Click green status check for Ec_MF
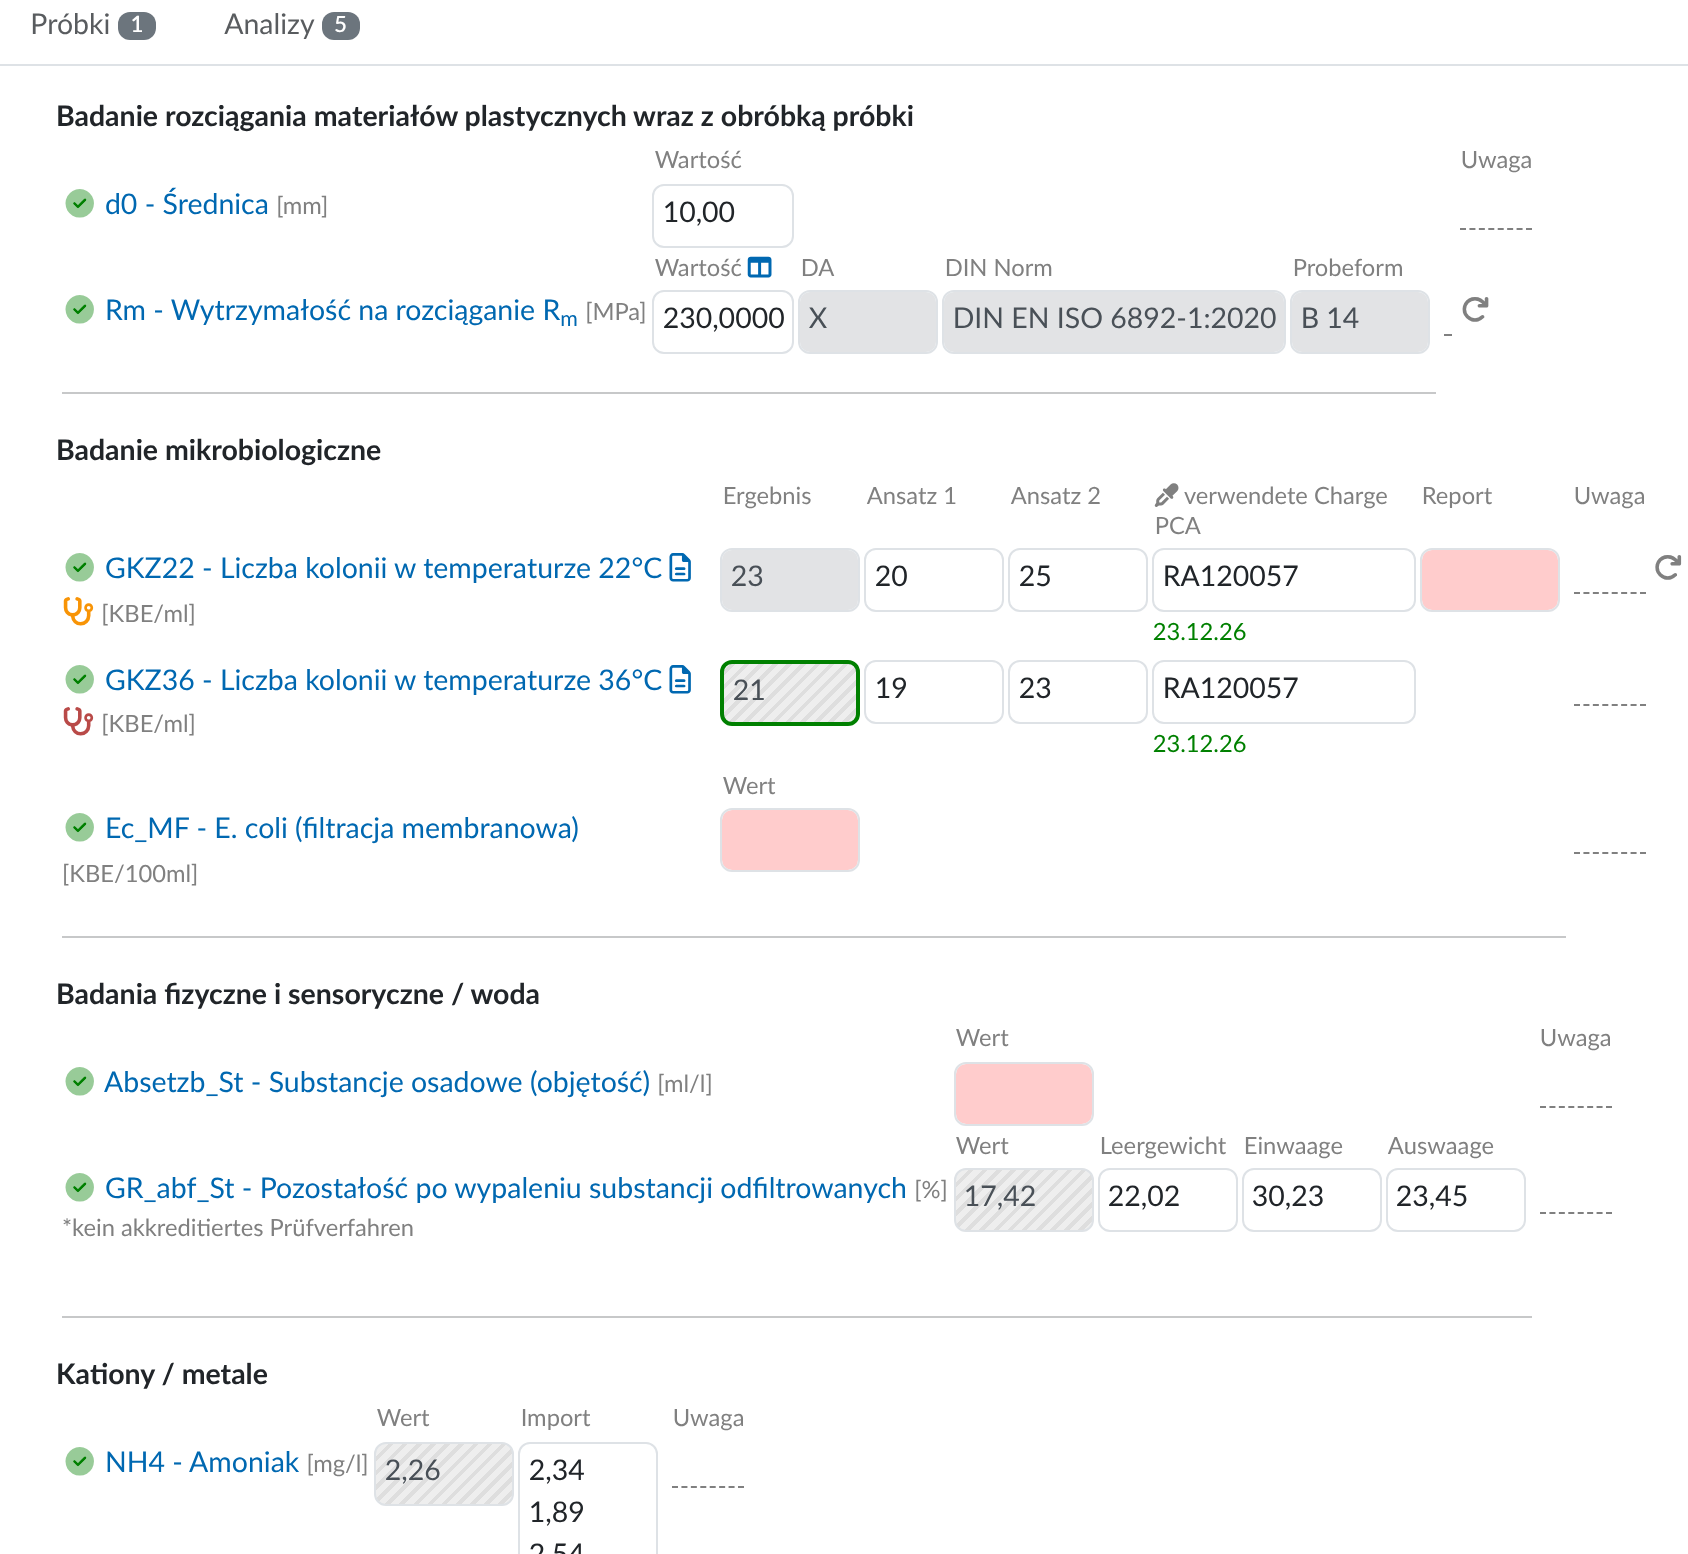Screen dimensions: 1688x1554 pyautogui.click(x=79, y=828)
